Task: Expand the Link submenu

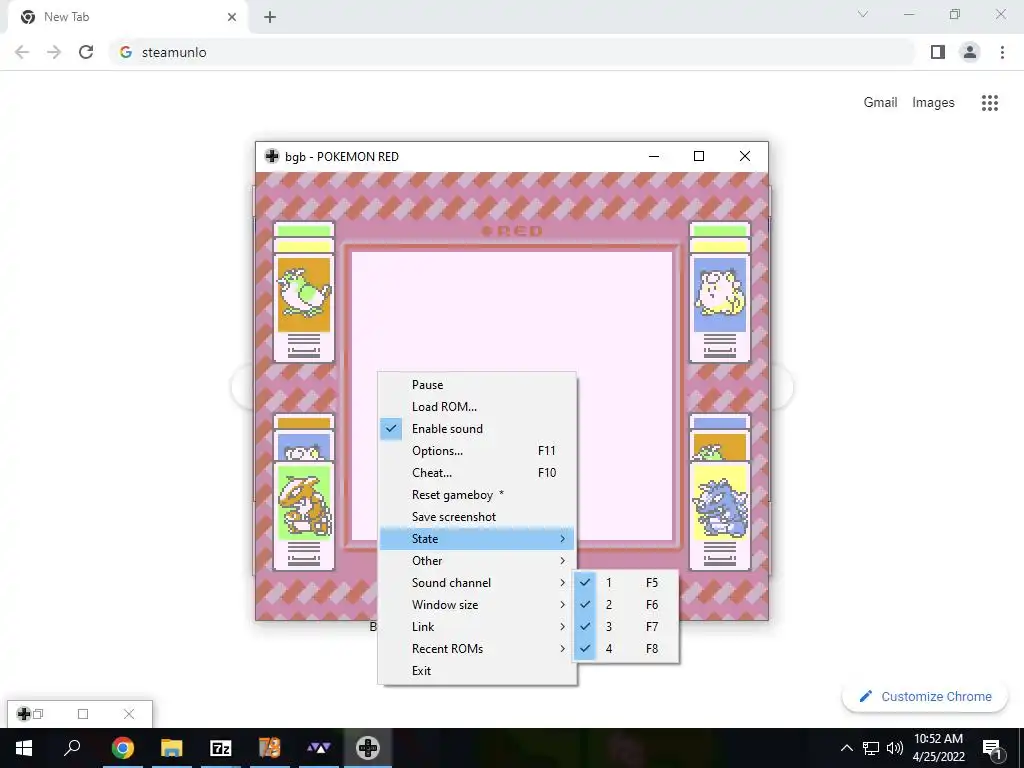Action: coord(477,627)
